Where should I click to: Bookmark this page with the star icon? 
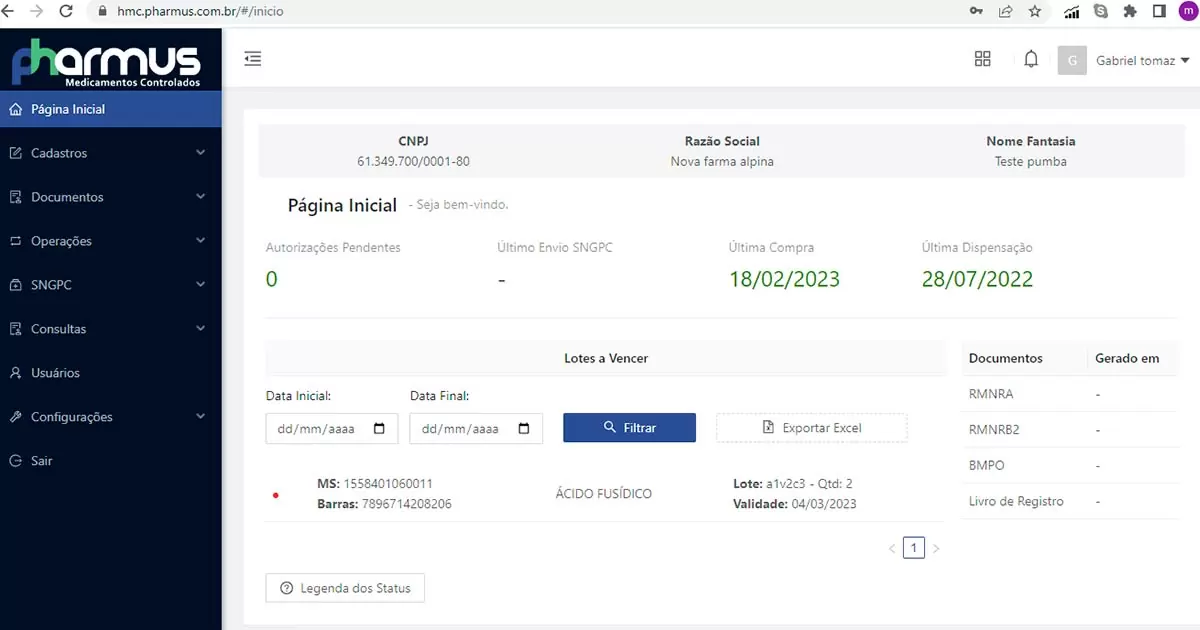(x=1035, y=12)
